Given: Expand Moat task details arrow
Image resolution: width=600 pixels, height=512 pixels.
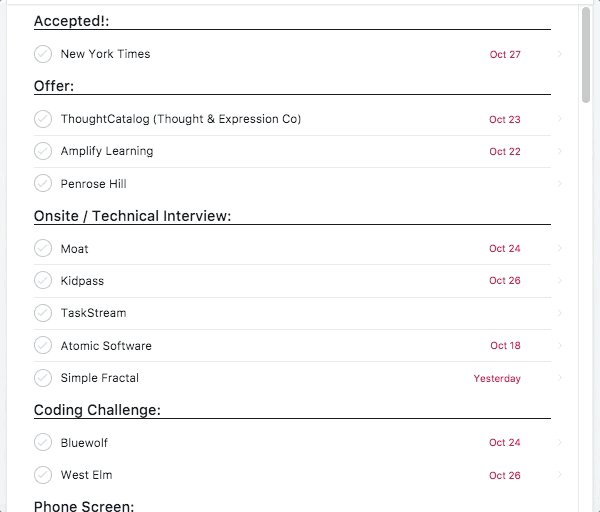Looking at the screenshot, I should click(560, 249).
